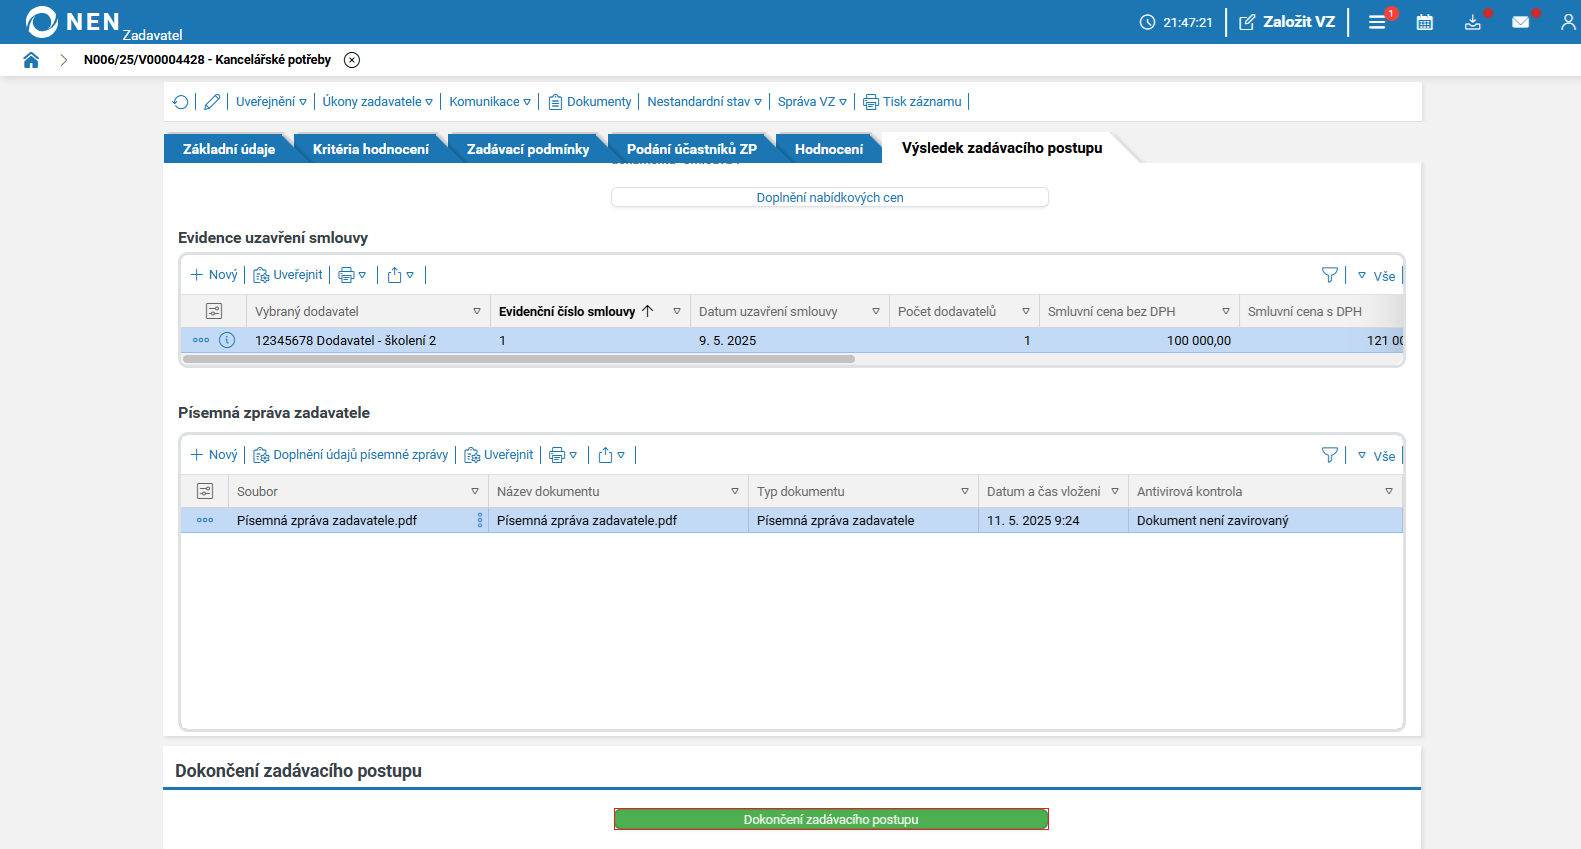Click Uveřejnit in Evidence uzavření smlouvy toolbar
Viewport: 1581px width, 849px height.
pyautogui.click(x=288, y=275)
